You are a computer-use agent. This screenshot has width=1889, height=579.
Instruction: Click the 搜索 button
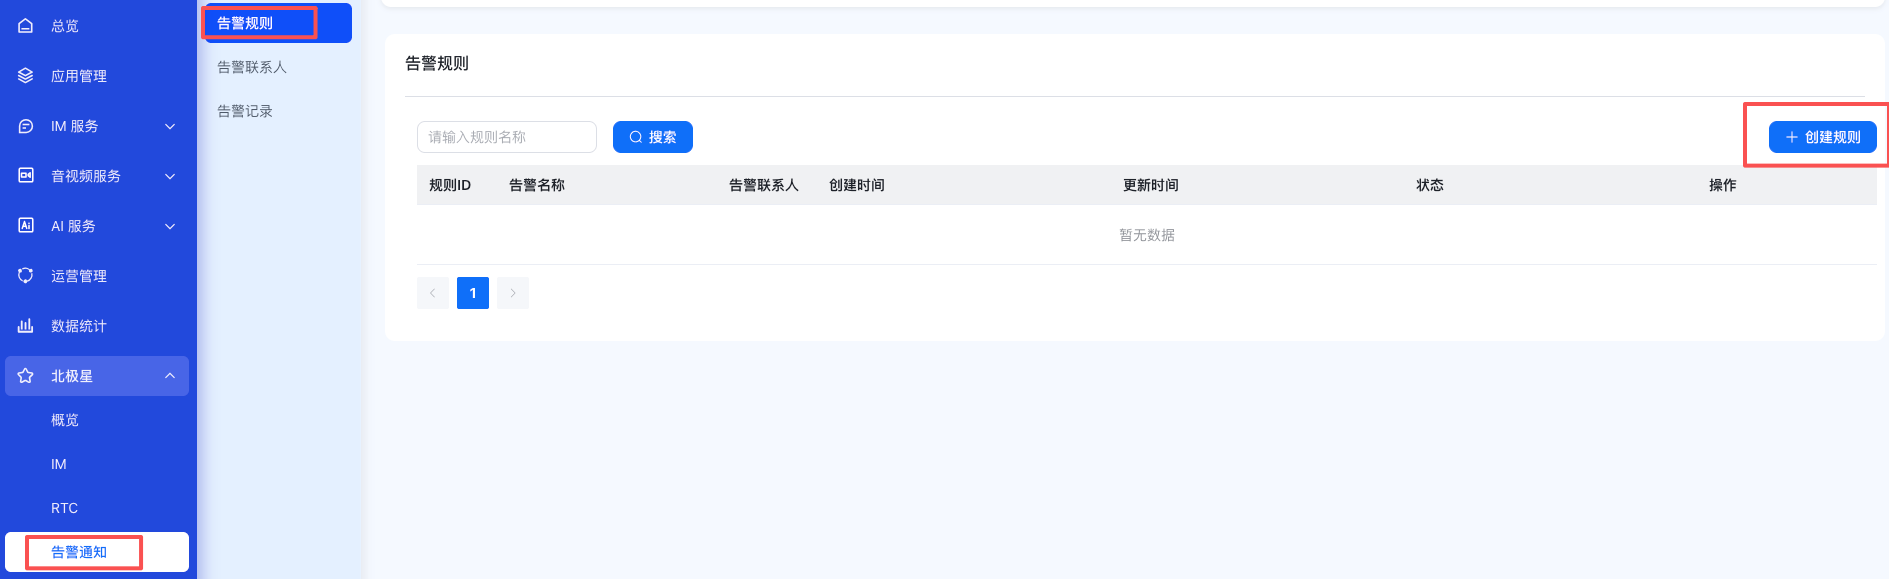652,137
